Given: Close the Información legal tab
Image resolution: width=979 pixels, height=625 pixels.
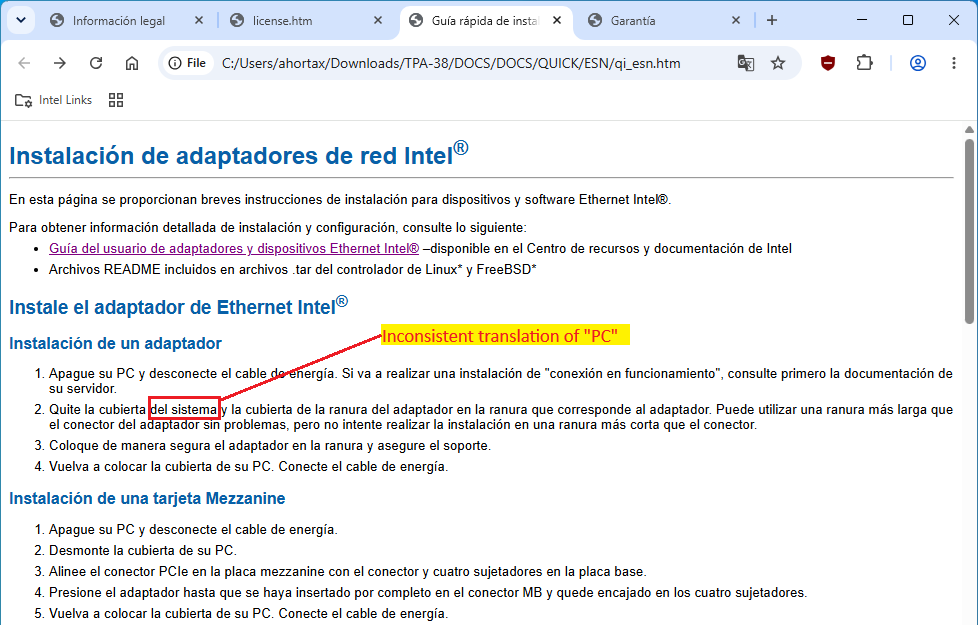Looking at the screenshot, I should [x=199, y=21].
